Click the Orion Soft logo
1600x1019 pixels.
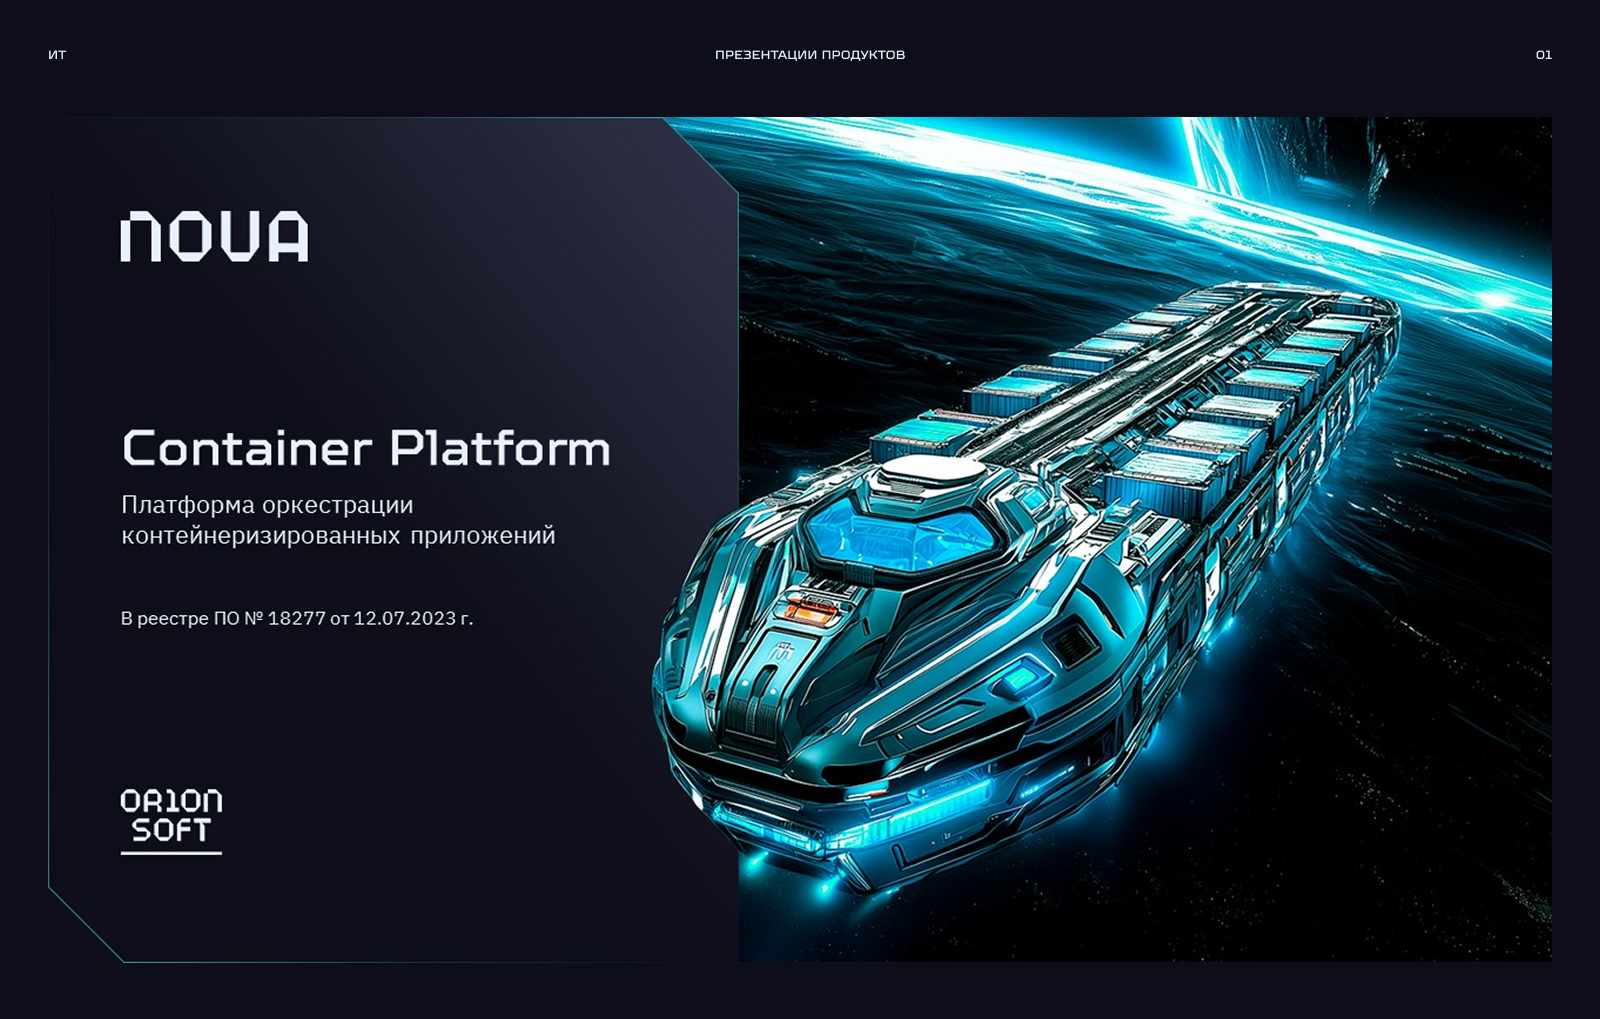click(x=171, y=816)
